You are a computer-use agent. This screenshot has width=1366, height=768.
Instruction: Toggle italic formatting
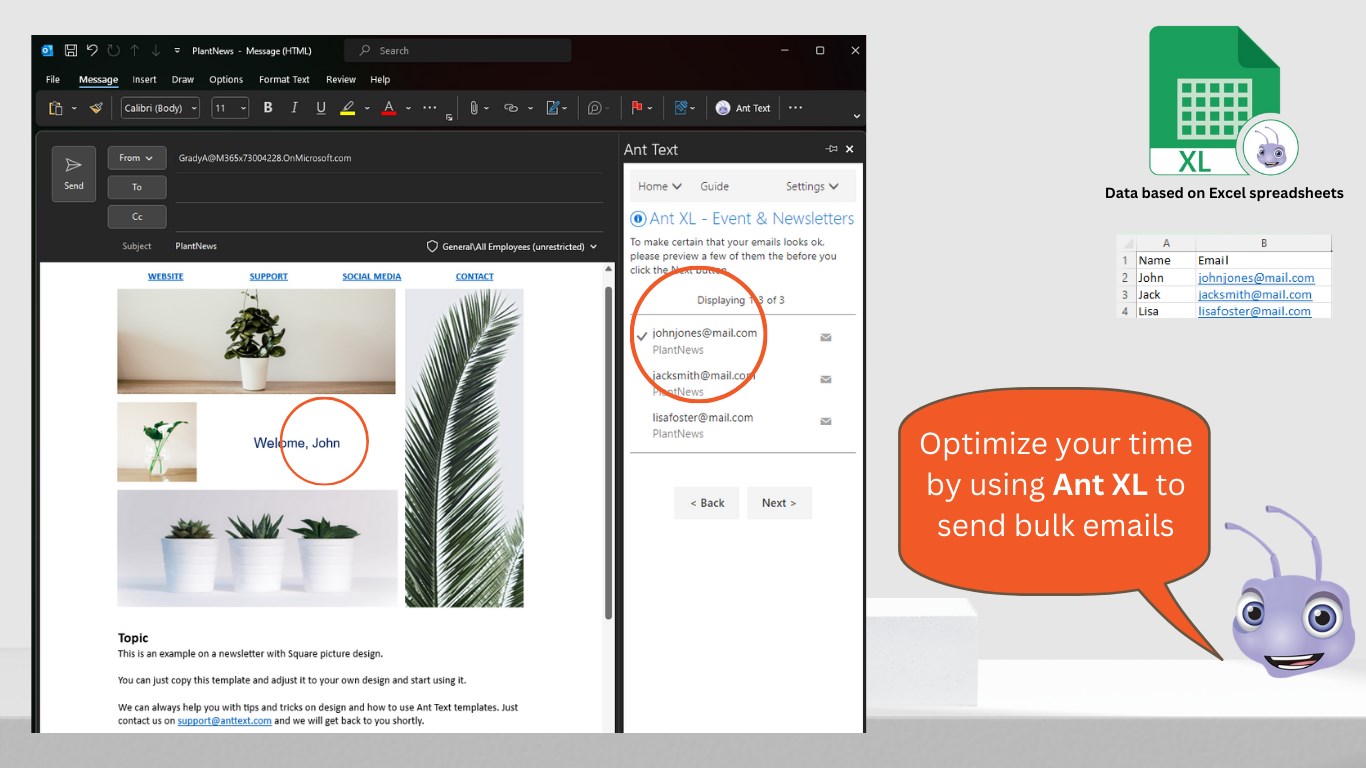click(294, 108)
